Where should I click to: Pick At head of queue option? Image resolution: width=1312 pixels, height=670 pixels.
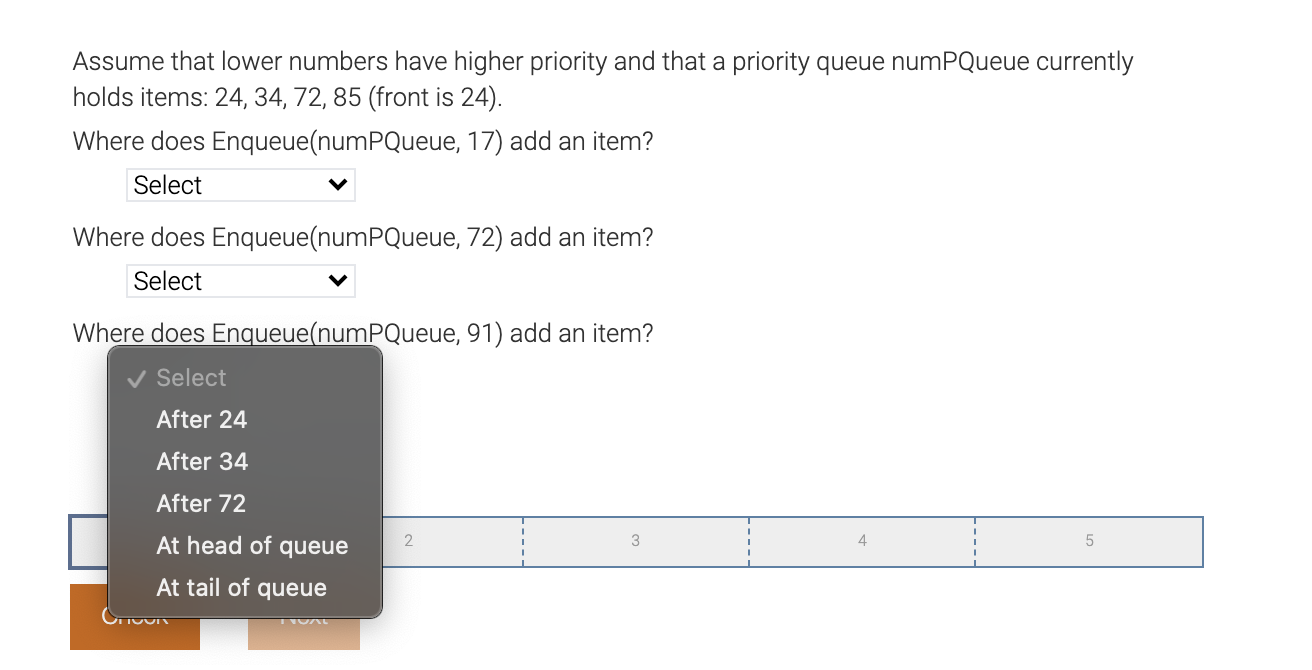(252, 545)
